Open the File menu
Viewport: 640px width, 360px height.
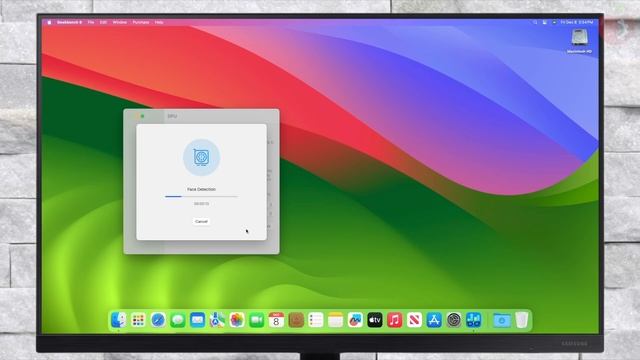(x=91, y=22)
